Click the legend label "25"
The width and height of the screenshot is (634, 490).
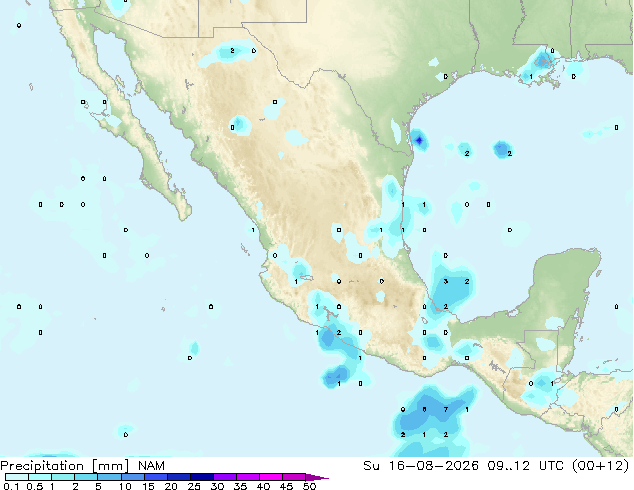[x=194, y=486]
